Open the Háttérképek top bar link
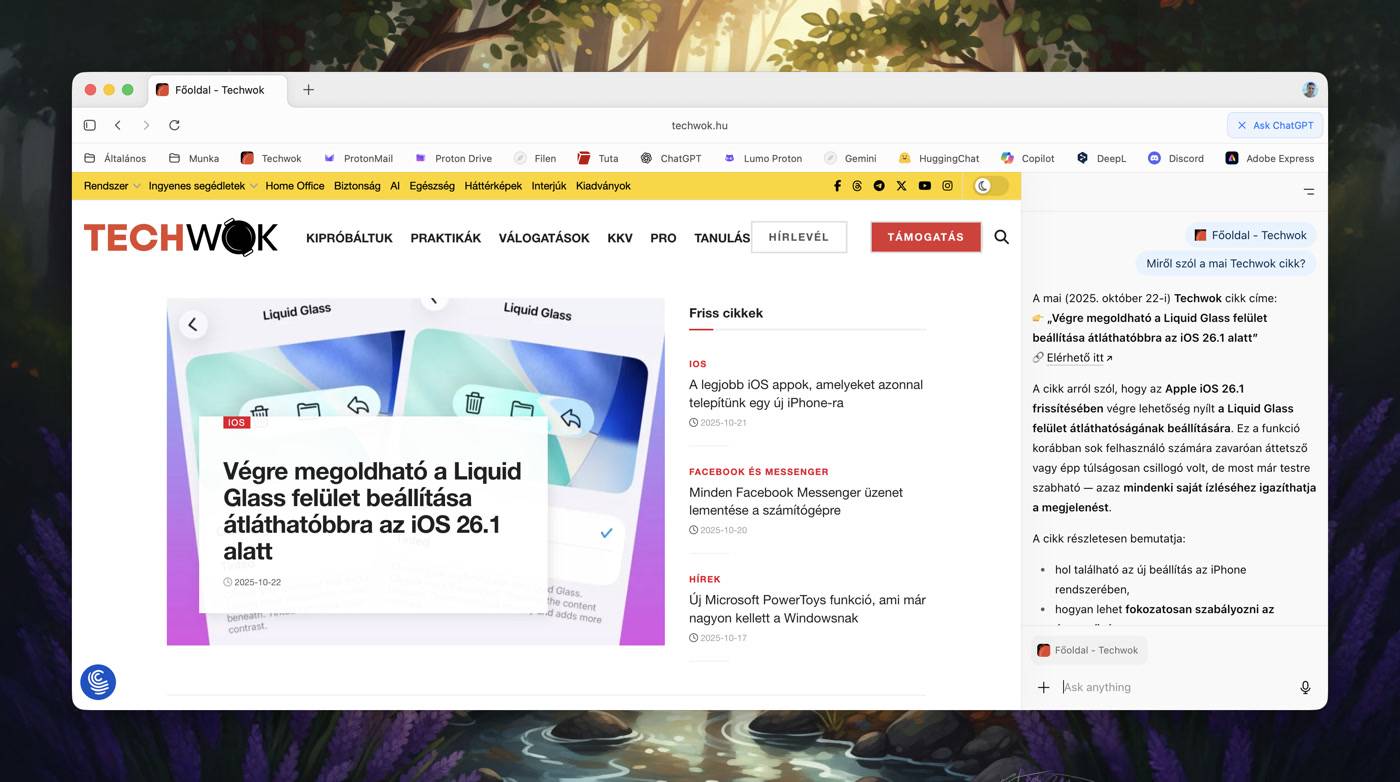This screenshot has height=782, width=1400. point(493,186)
